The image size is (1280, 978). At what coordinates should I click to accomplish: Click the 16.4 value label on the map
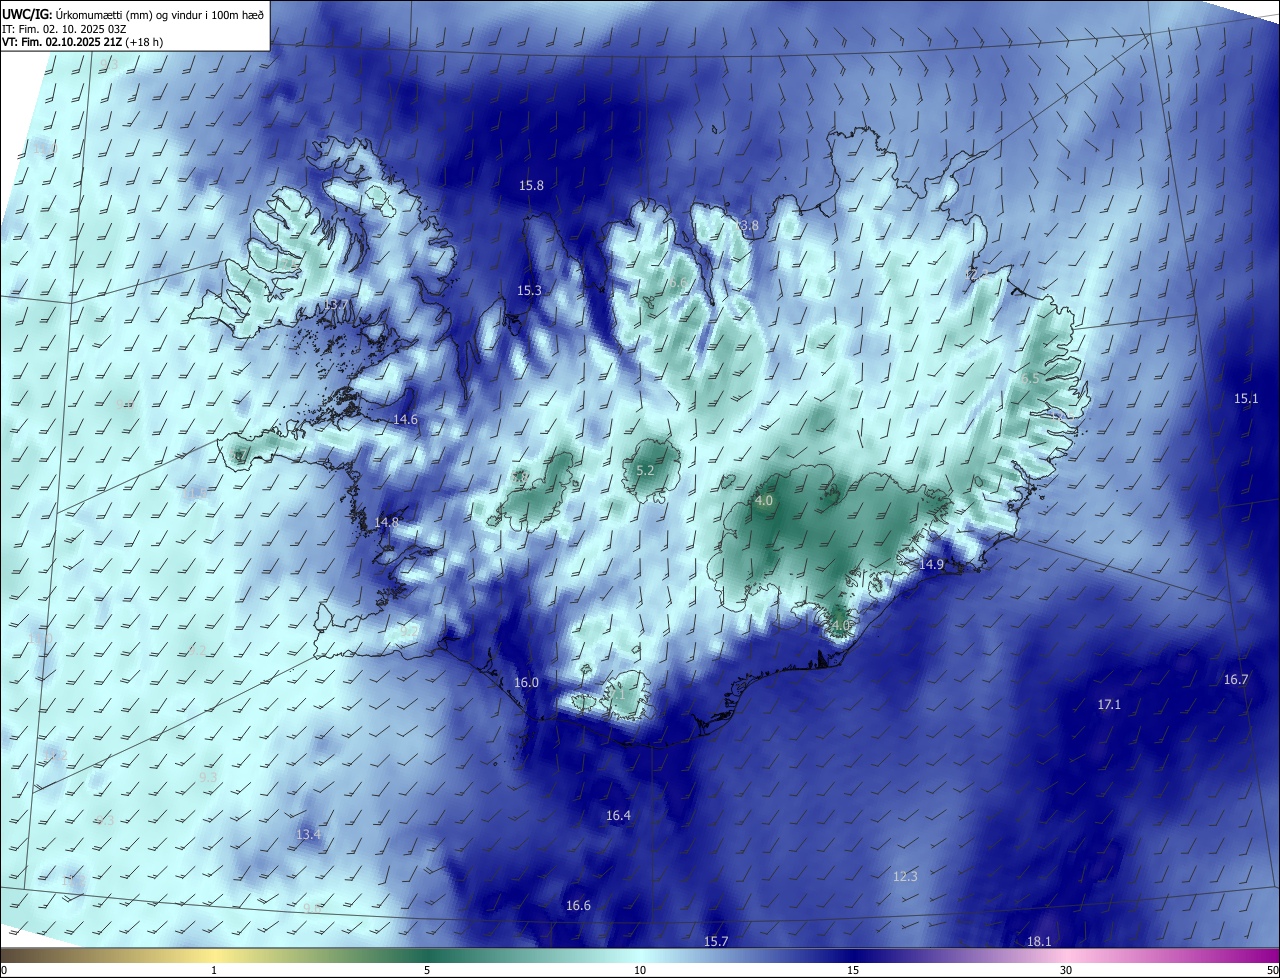618,816
